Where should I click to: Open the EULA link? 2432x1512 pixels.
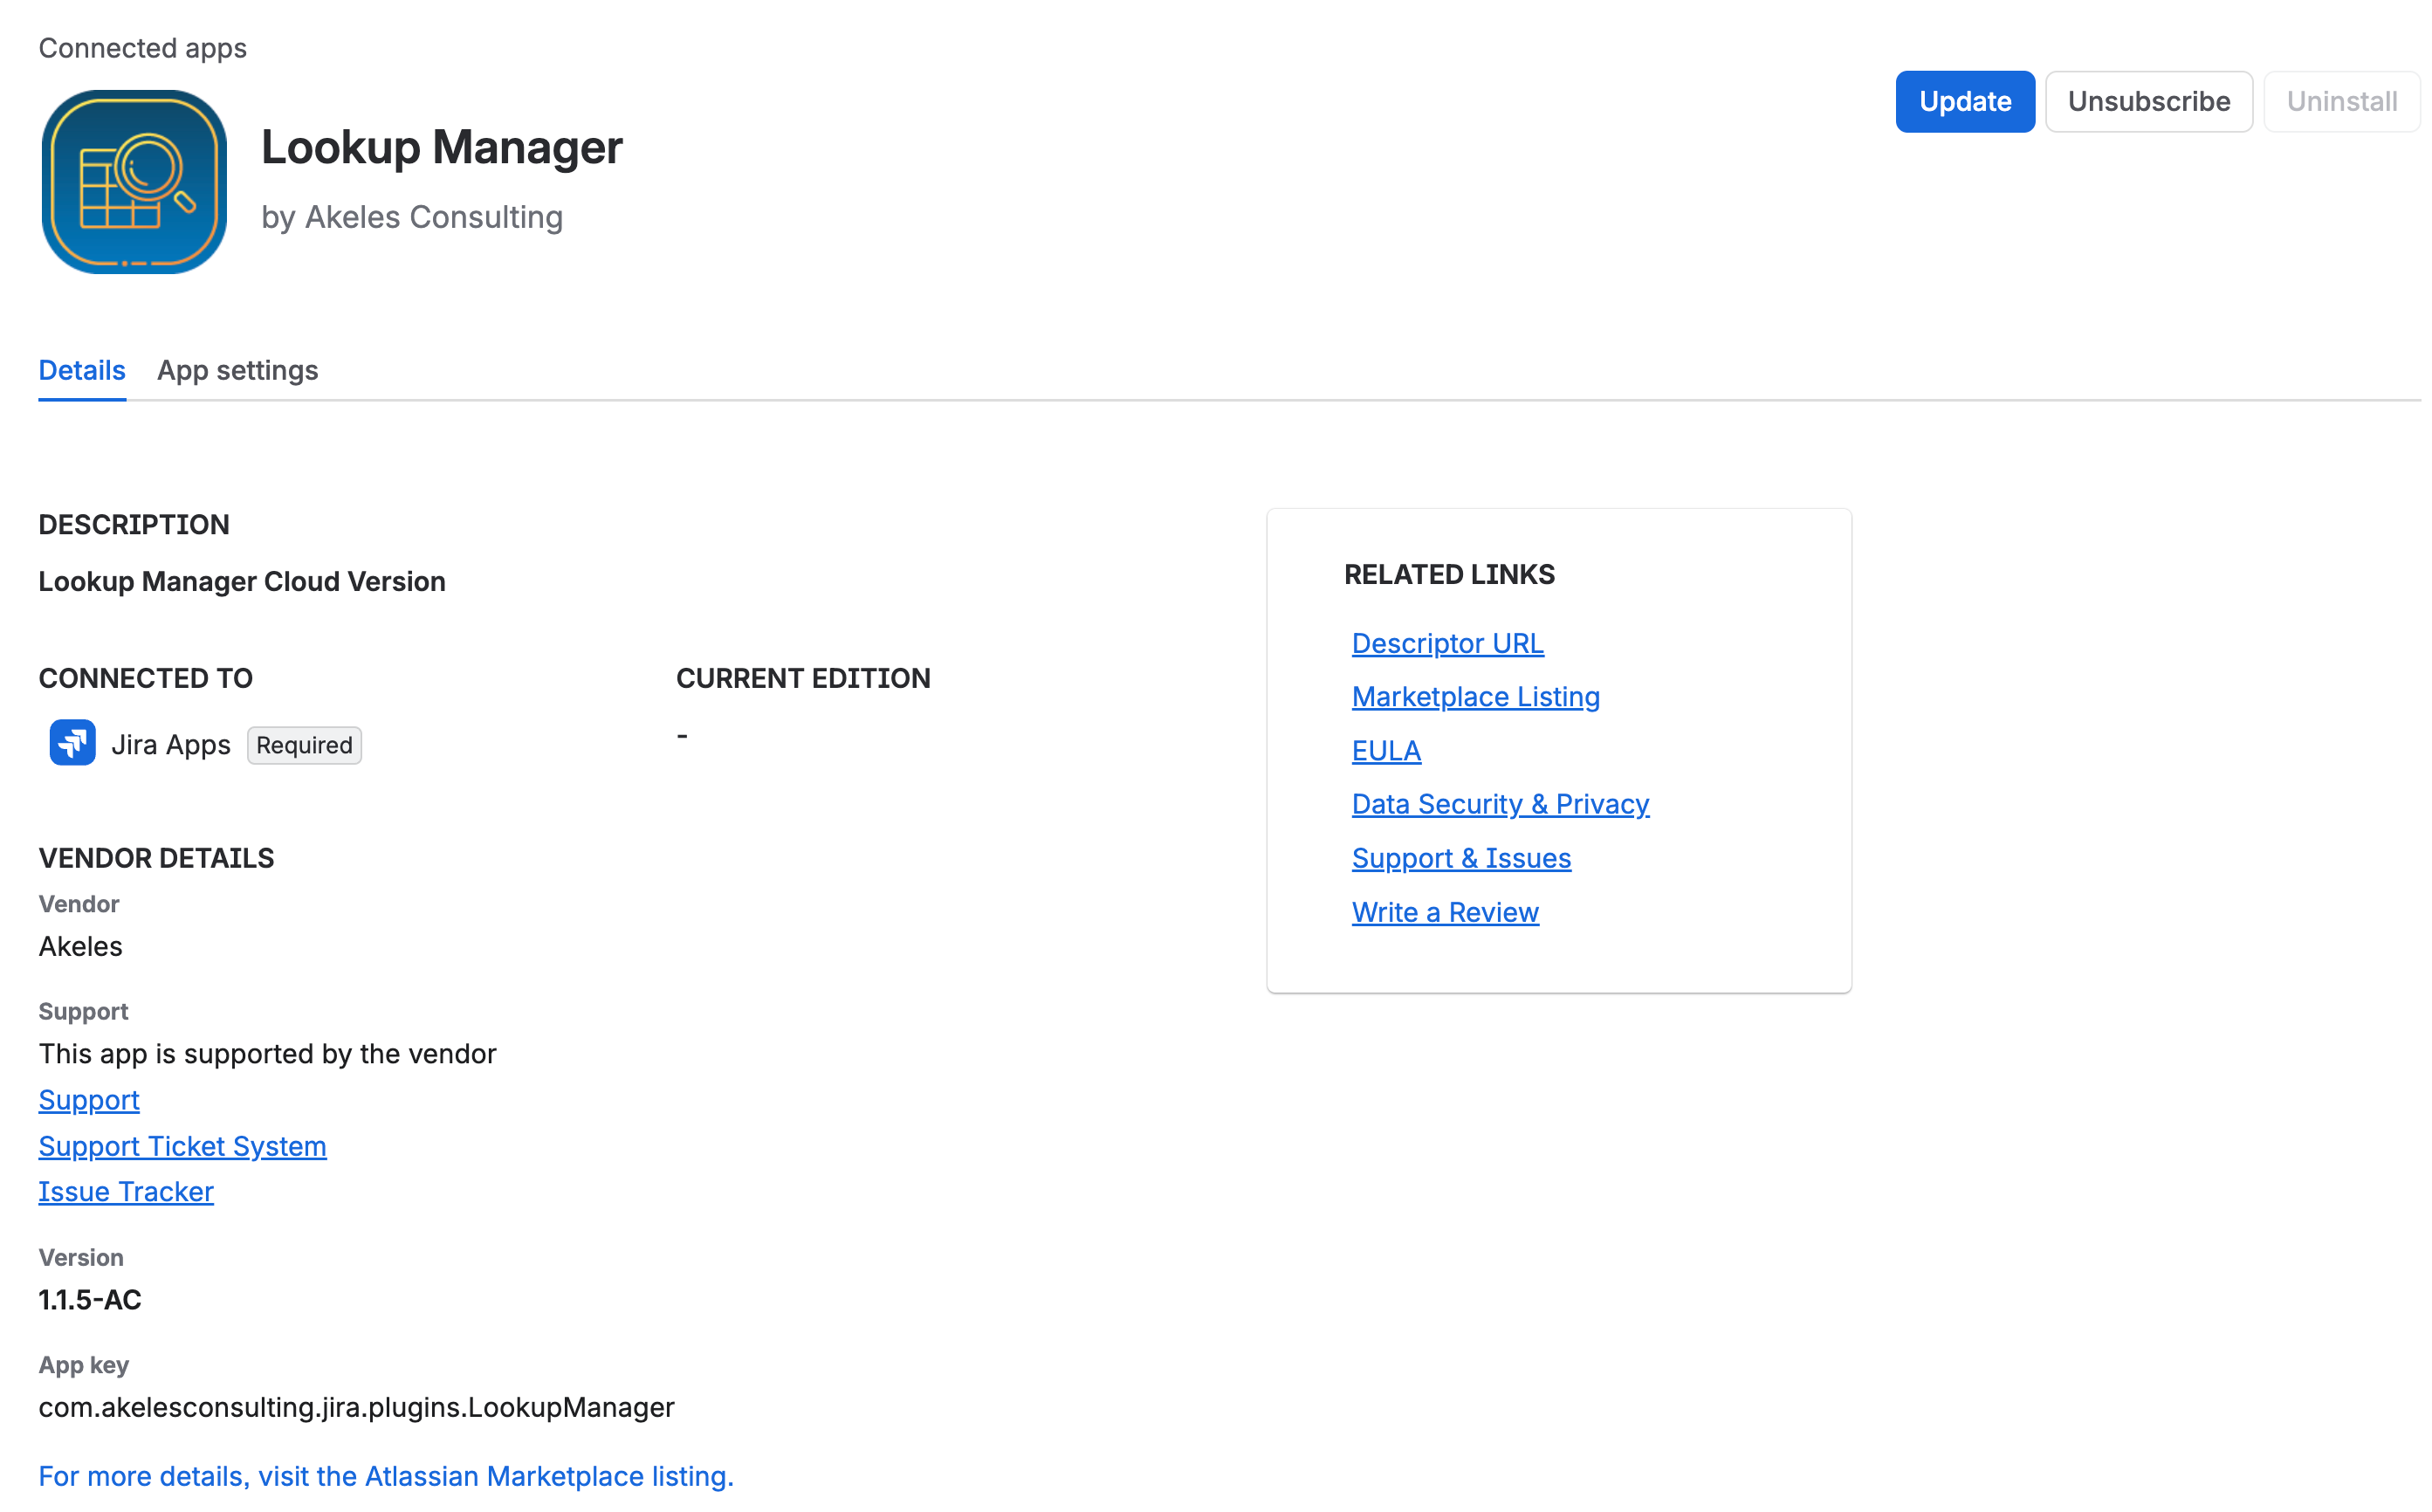click(1386, 750)
